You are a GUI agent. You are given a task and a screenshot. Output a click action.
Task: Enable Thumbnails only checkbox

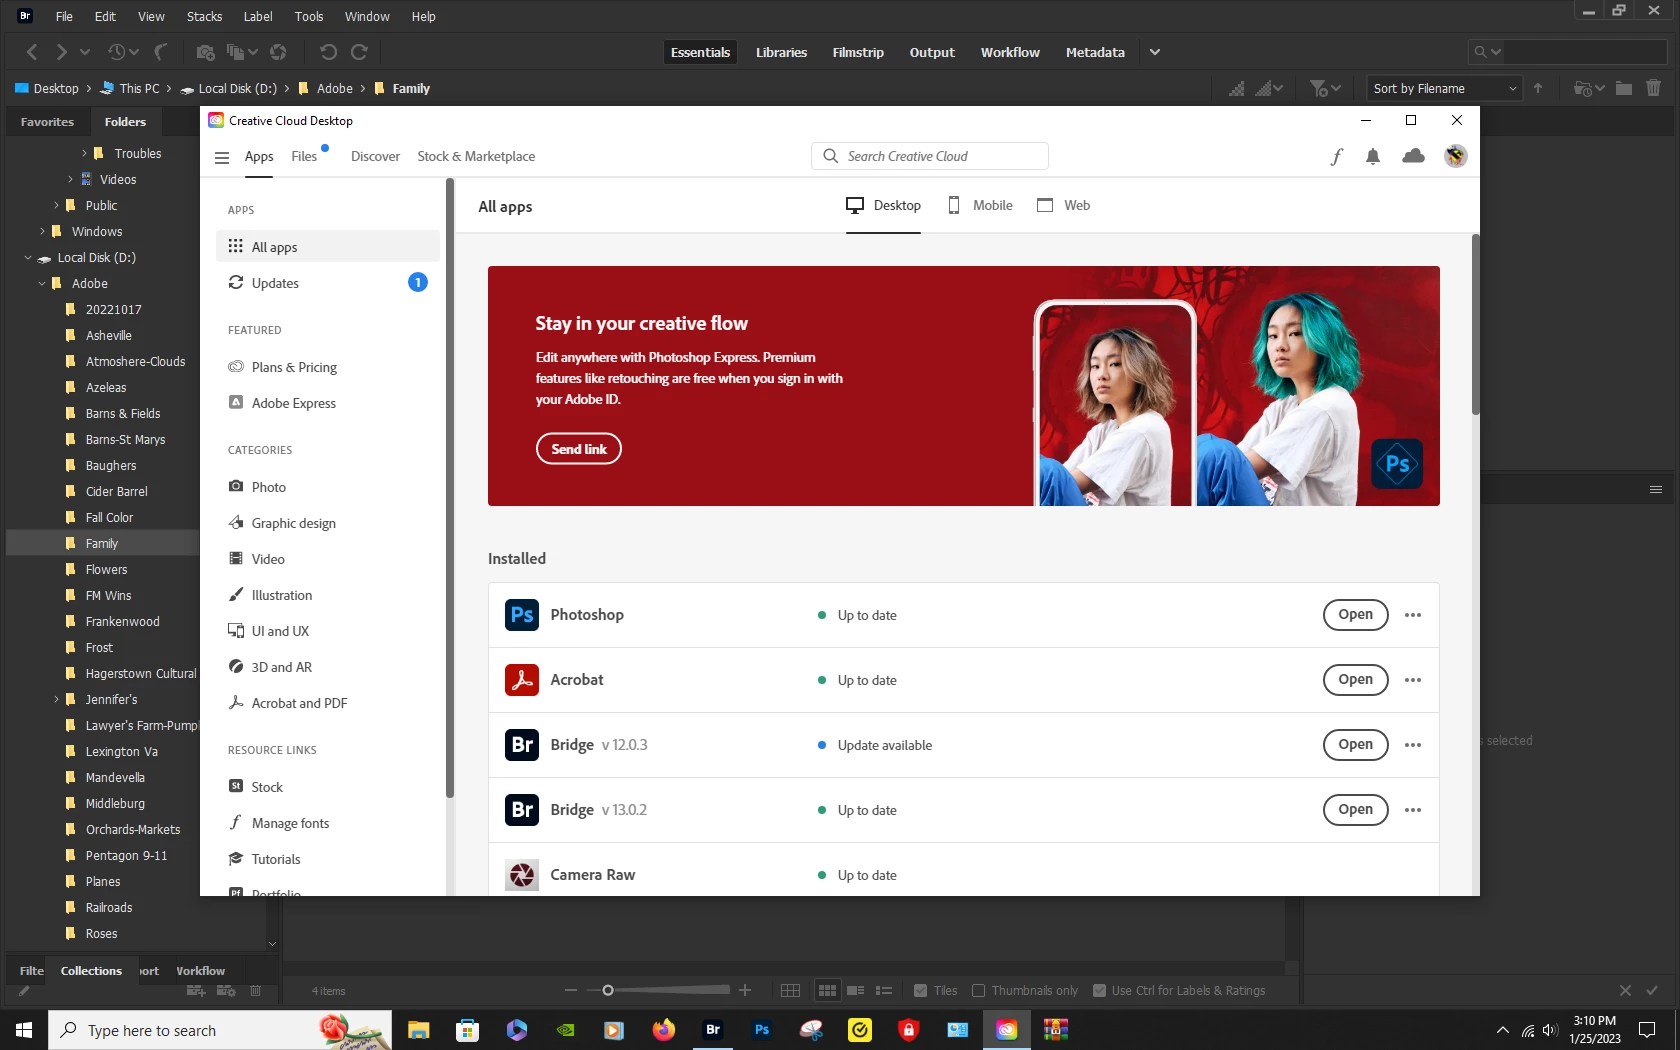tap(979, 991)
